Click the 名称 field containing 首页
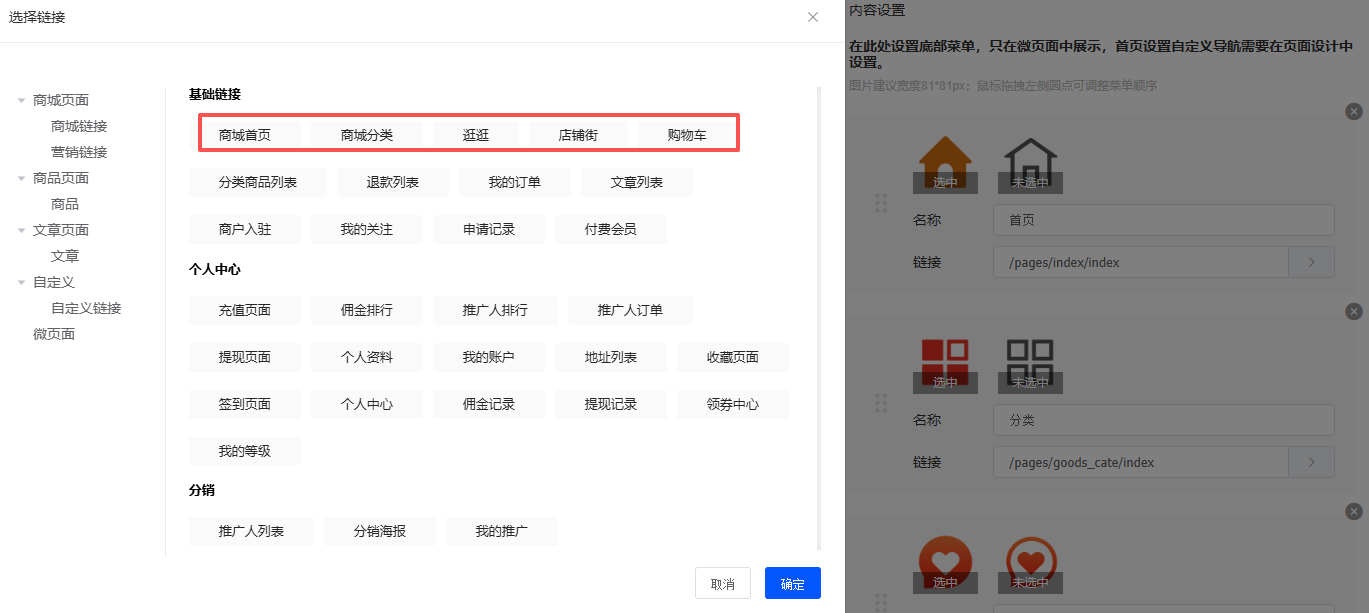Image resolution: width=1369 pixels, height=613 pixels. [x=1164, y=220]
